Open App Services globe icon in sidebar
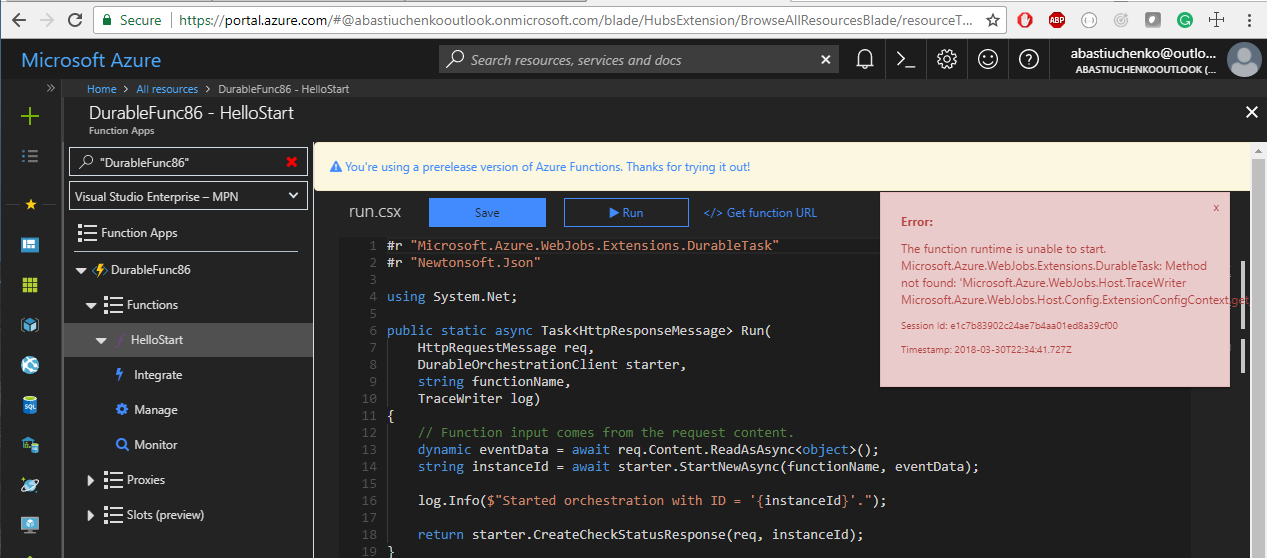 [30, 365]
